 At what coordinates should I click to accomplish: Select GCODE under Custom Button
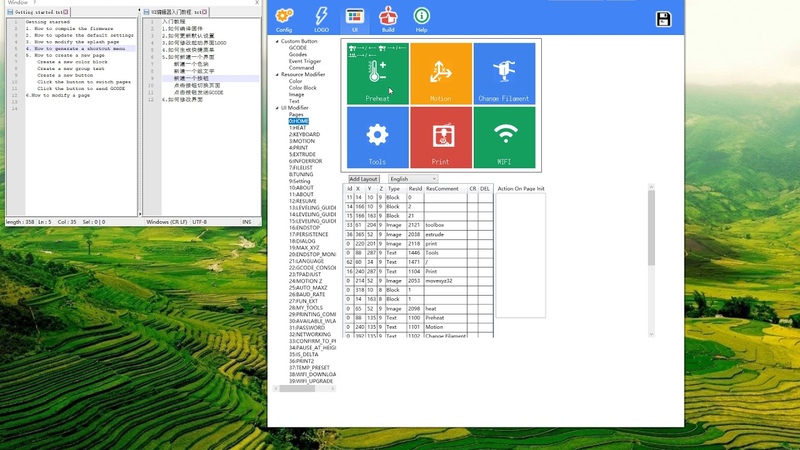(298, 48)
